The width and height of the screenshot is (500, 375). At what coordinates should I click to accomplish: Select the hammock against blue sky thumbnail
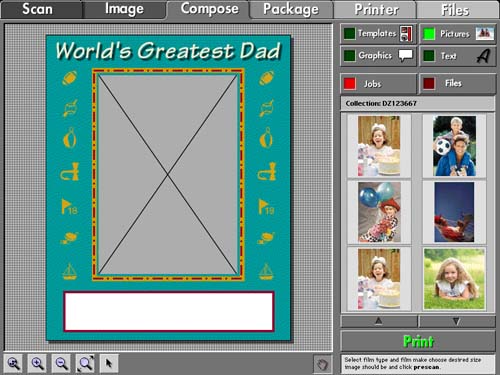pyautogui.click(x=454, y=212)
